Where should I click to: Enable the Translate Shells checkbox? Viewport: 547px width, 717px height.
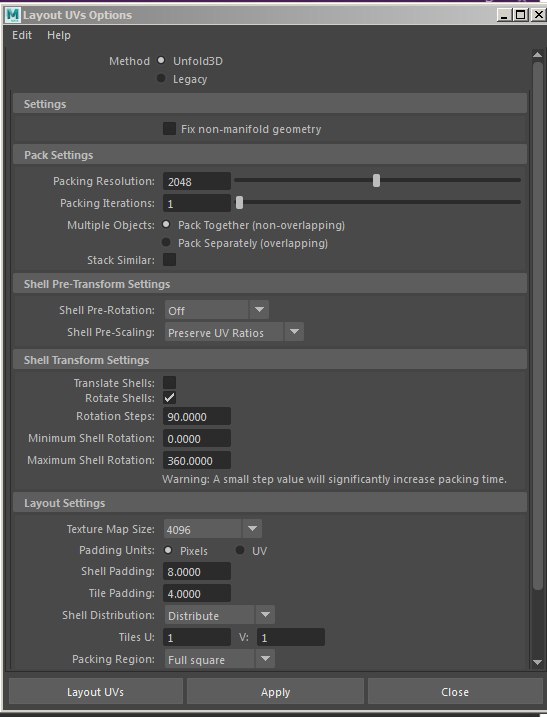169,382
